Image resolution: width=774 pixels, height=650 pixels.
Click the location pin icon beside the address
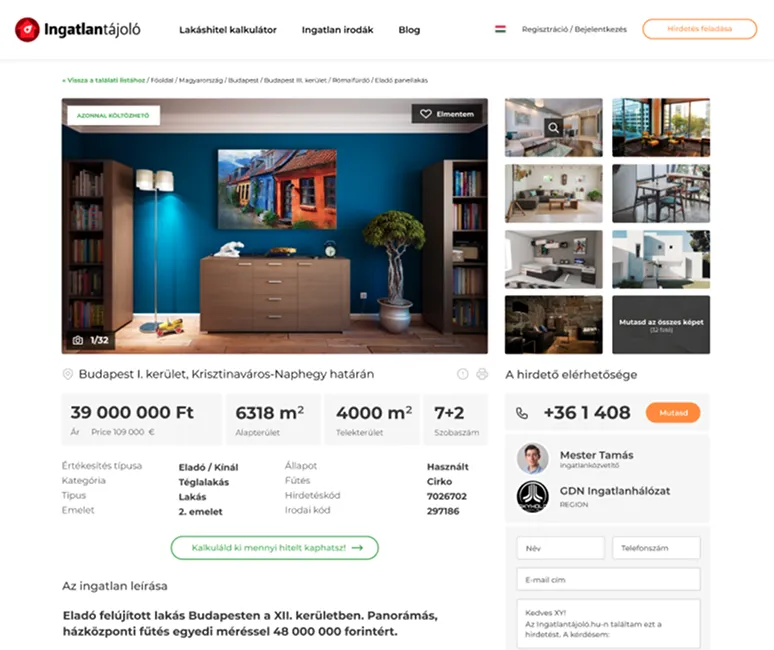click(x=68, y=374)
